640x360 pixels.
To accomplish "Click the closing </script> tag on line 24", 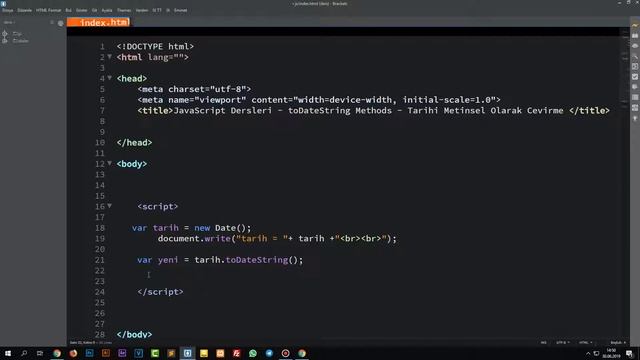I will 160,292.
